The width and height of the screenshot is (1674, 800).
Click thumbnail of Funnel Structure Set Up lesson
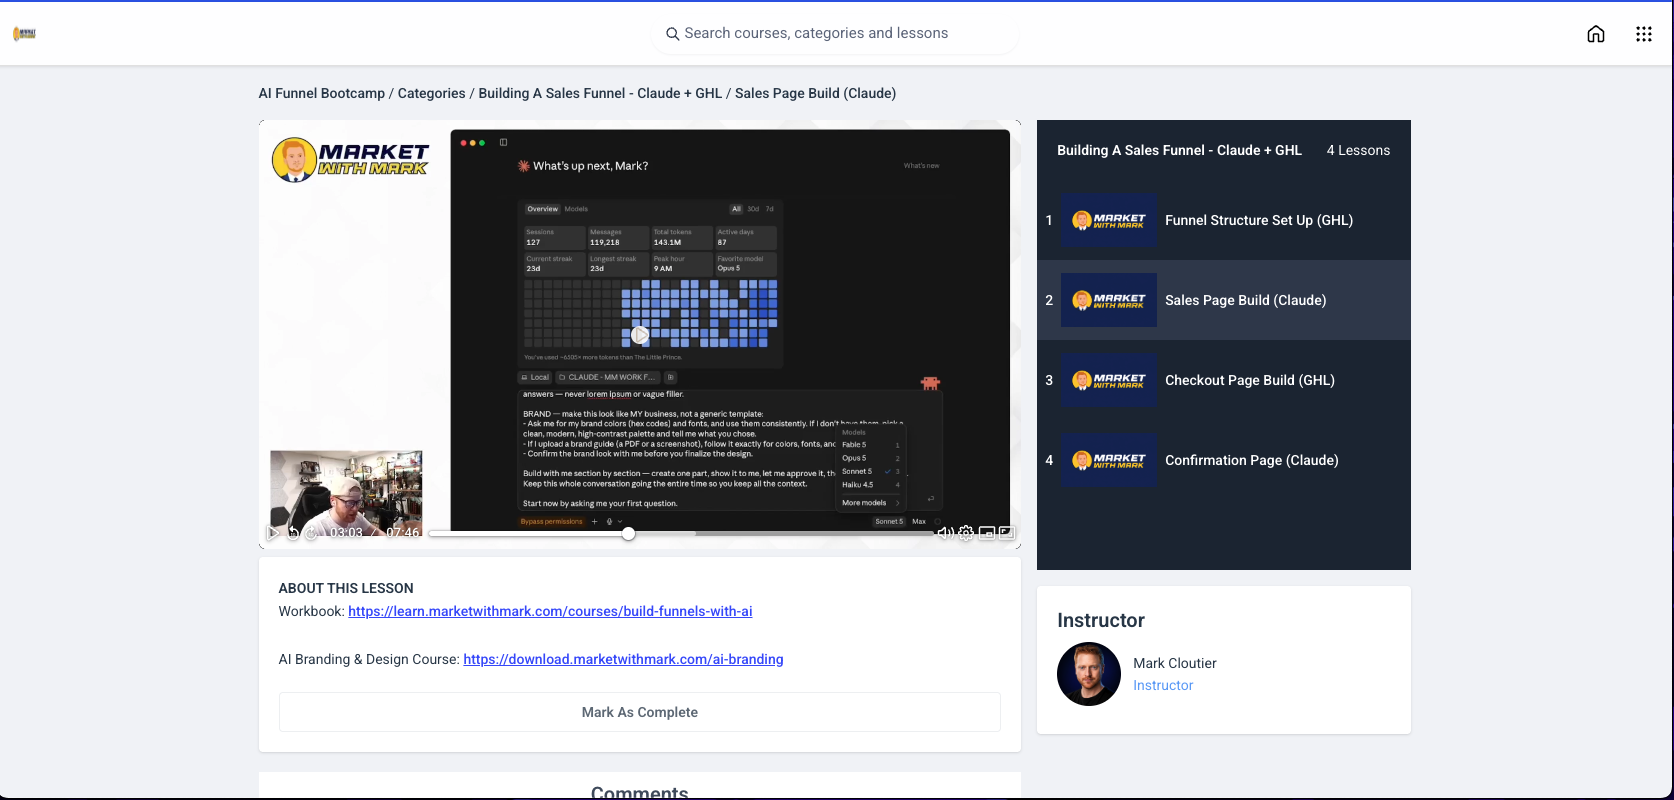click(x=1109, y=220)
